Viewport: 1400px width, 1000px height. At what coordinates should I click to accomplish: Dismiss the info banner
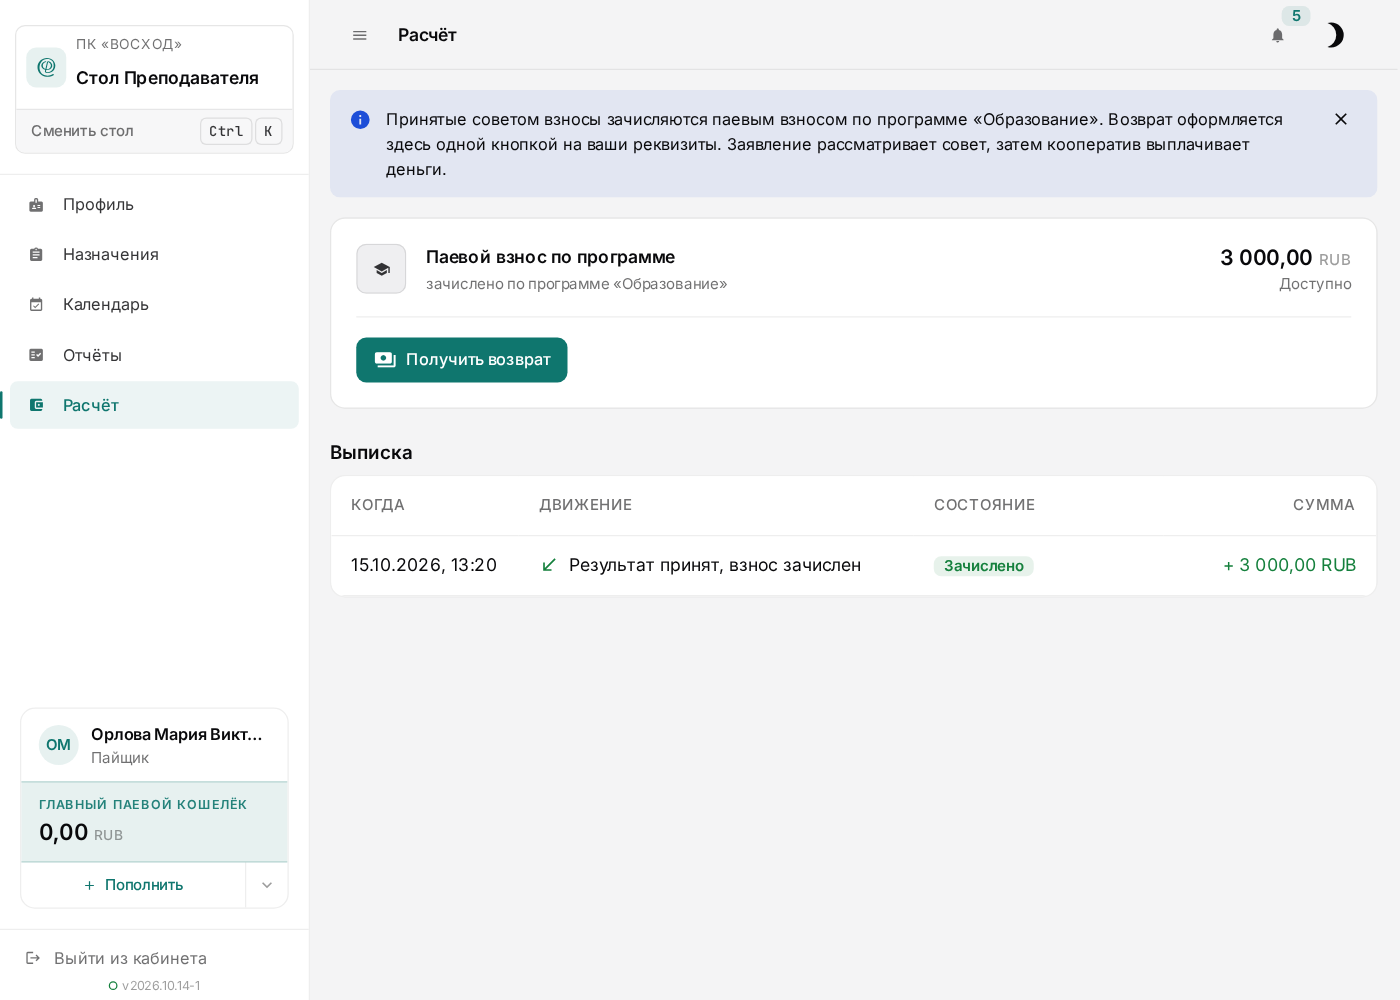coord(1341,119)
